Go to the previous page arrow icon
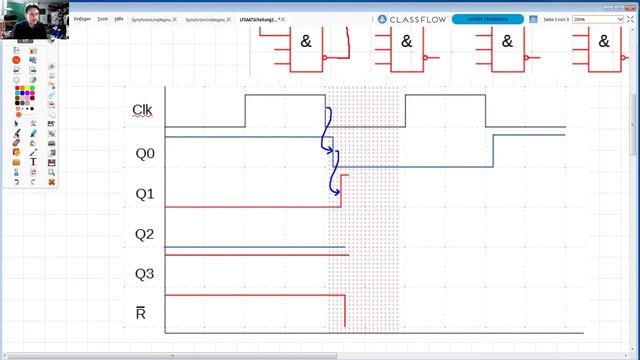This screenshot has height=360, width=640. click(x=16, y=70)
